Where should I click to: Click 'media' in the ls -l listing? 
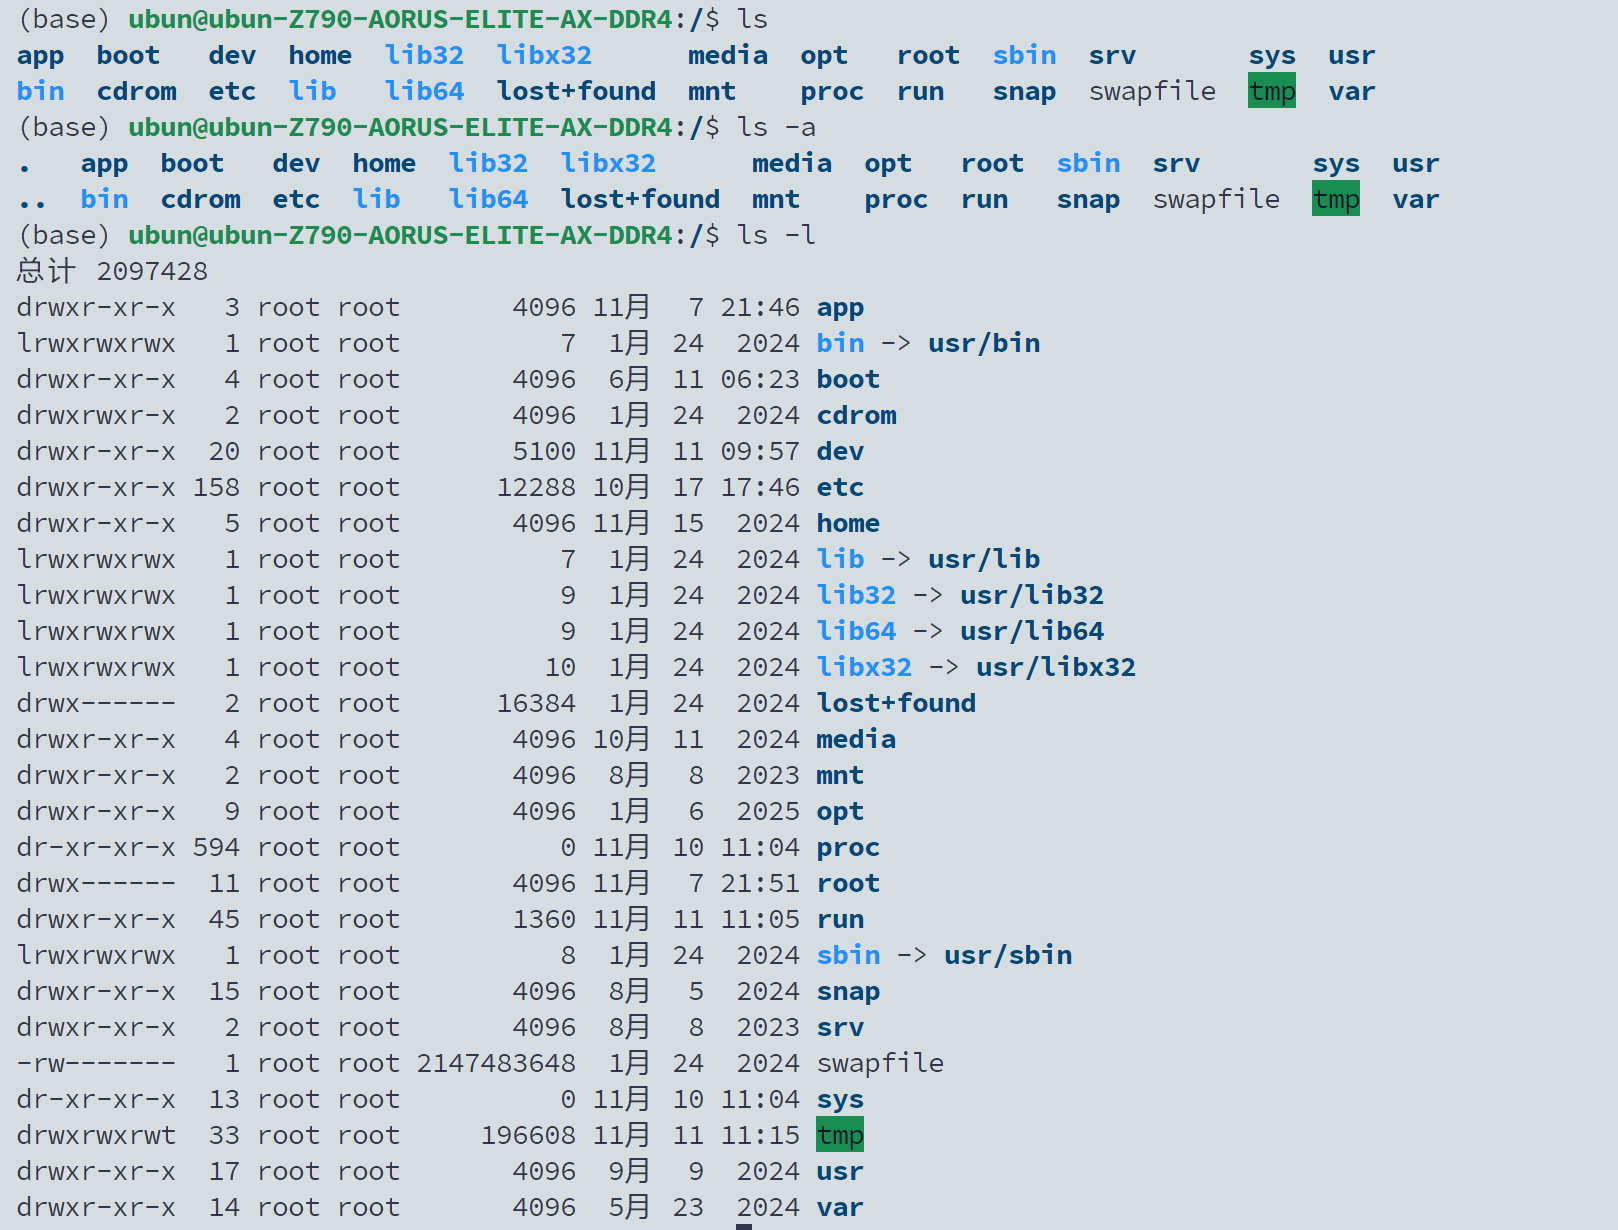856,739
